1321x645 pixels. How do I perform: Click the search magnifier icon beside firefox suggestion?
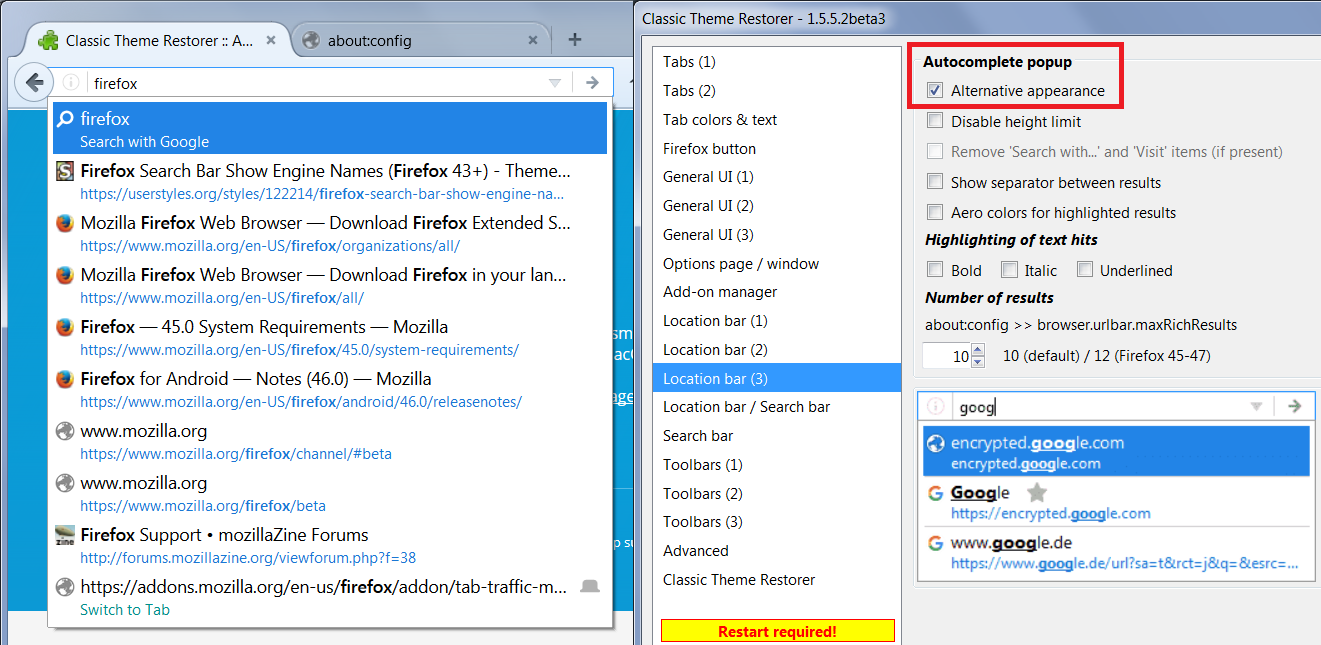[x=65, y=119]
